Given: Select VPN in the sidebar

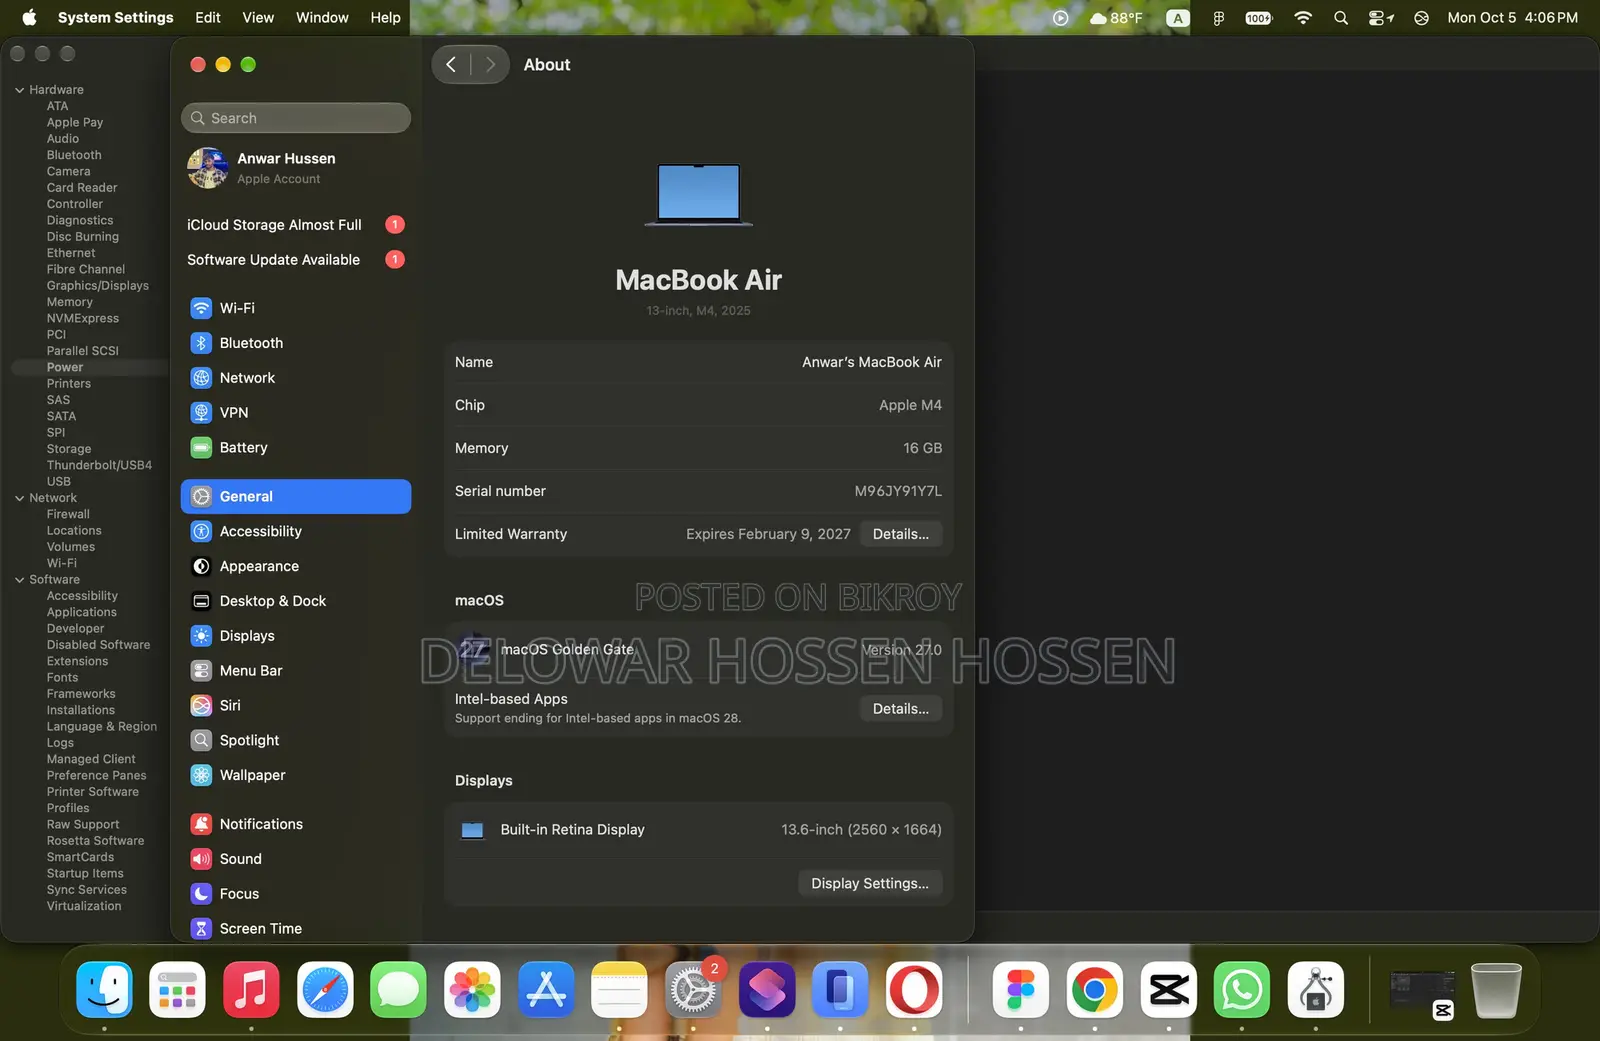Looking at the screenshot, I should (295, 413).
